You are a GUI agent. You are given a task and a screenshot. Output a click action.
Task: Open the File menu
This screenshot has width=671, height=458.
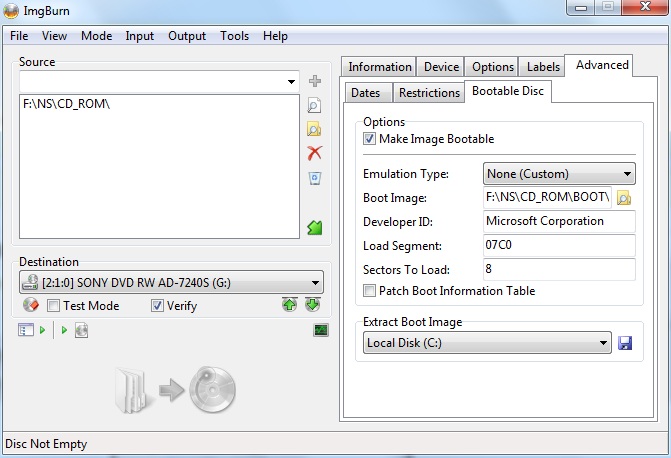tap(19, 36)
